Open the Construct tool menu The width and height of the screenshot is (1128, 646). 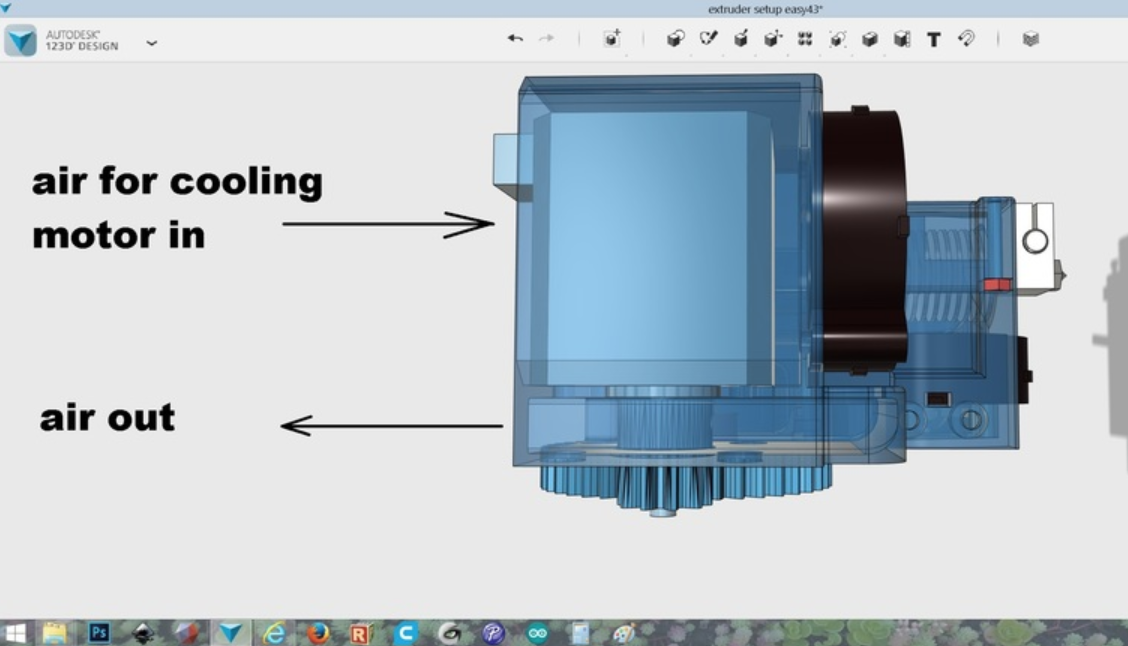point(741,39)
